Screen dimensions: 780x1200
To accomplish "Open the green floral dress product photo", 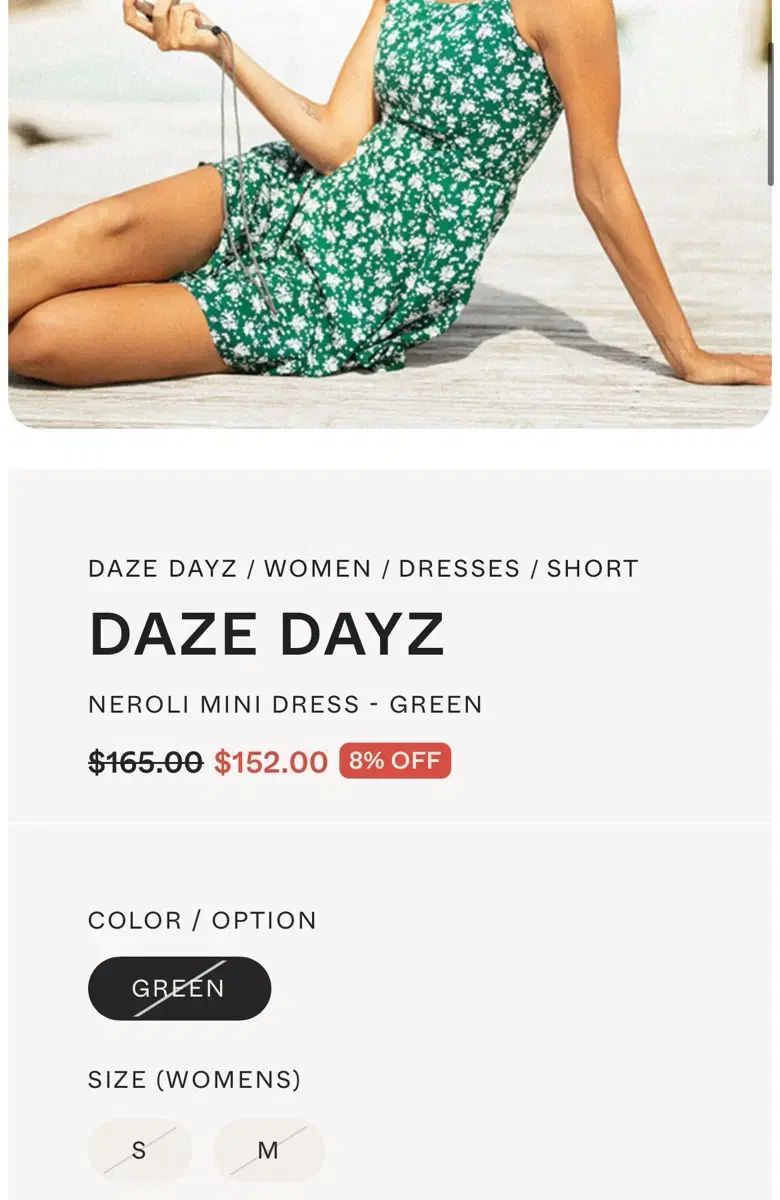I will (389, 214).
